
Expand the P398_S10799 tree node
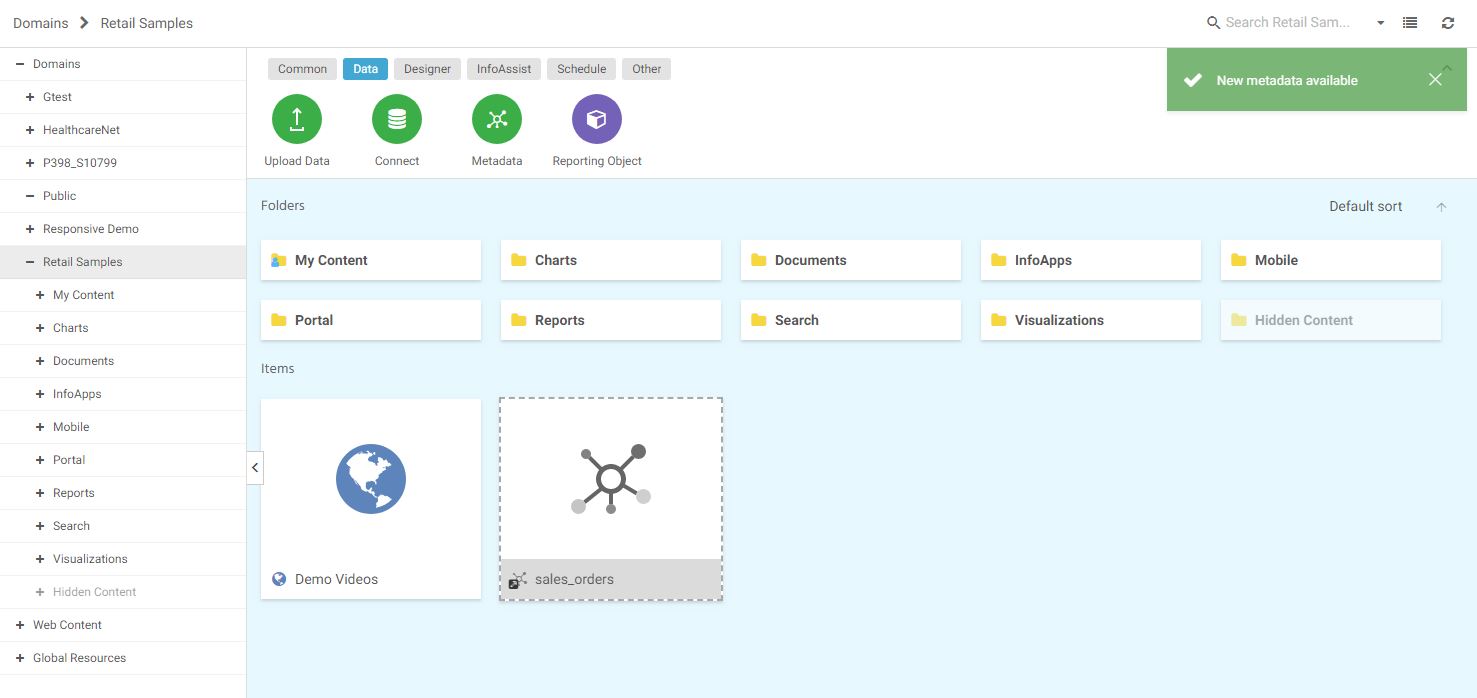pos(30,163)
